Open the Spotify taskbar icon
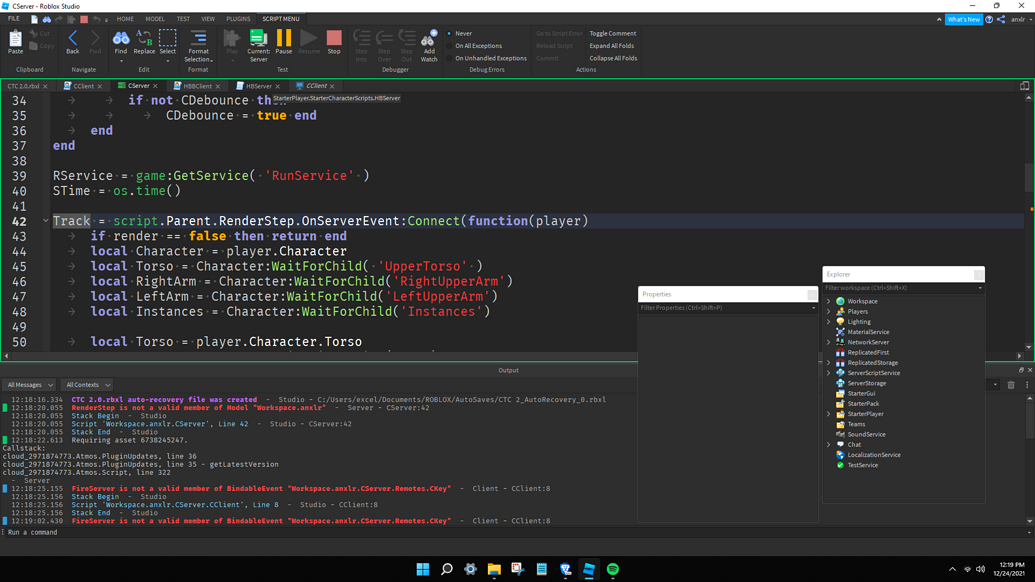Image resolution: width=1035 pixels, height=582 pixels. point(613,569)
